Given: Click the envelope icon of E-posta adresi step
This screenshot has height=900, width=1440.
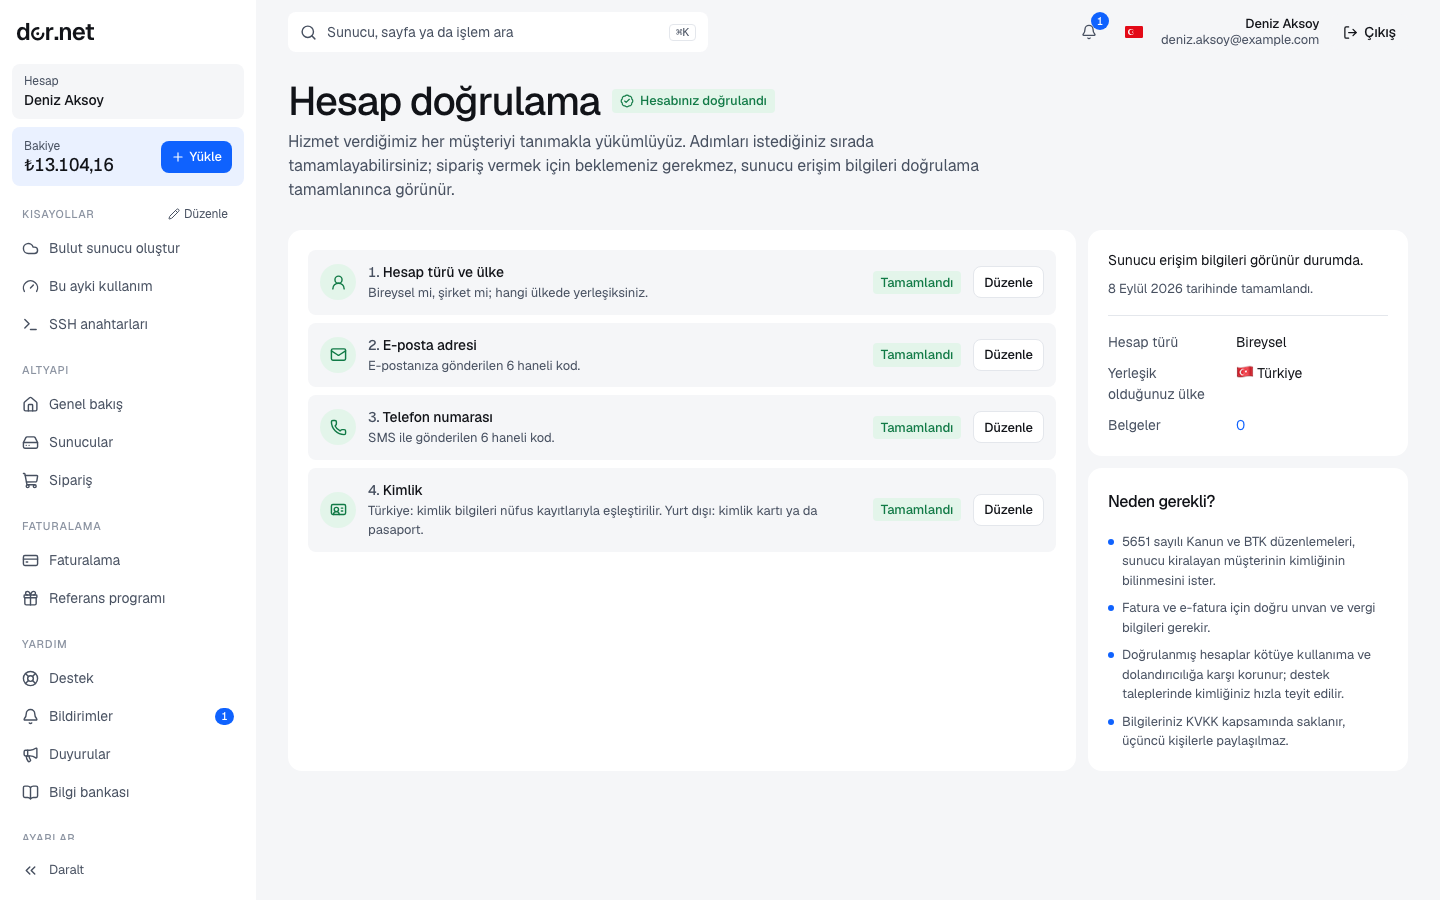Looking at the screenshot, I should [338, 354].
